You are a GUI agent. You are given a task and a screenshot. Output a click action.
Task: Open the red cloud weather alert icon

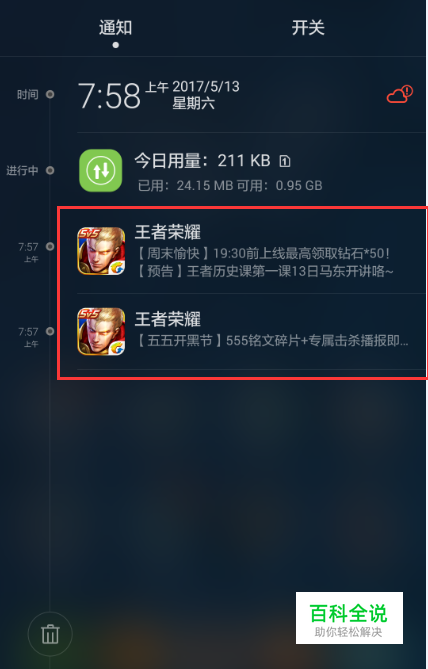400,94
